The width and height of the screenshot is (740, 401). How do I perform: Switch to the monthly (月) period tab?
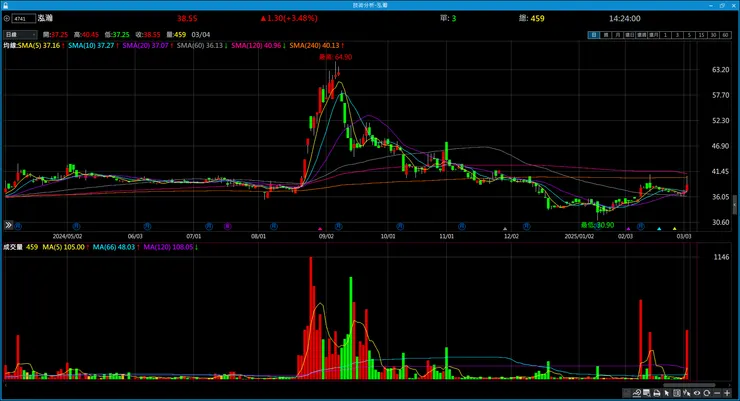[x=618, y=35]
